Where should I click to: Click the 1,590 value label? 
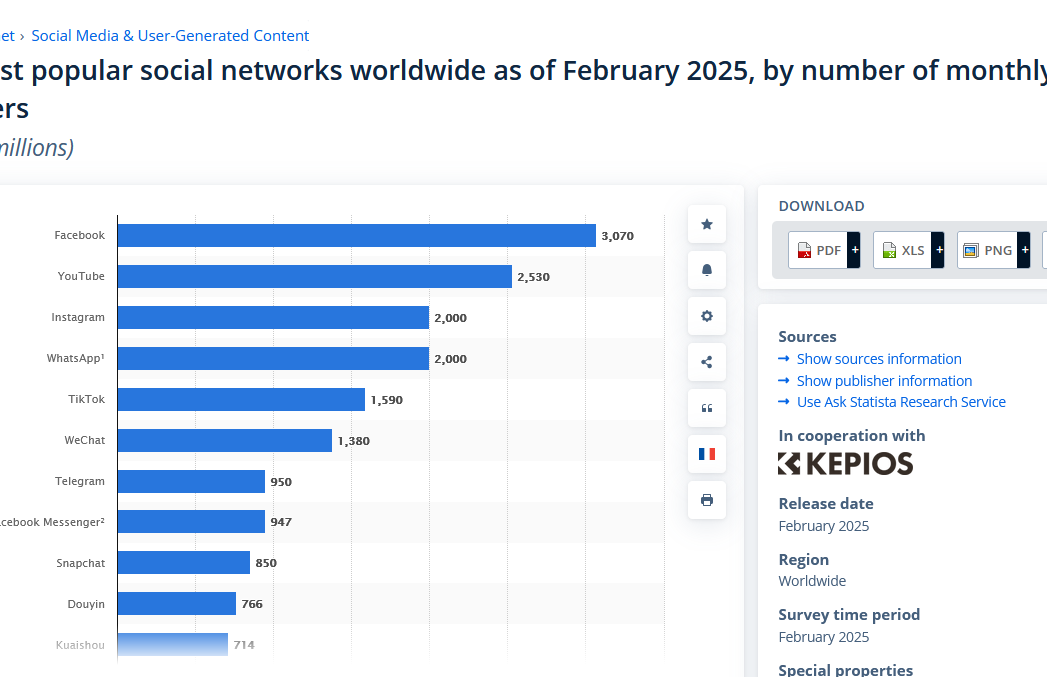click(x=387, y=400)
